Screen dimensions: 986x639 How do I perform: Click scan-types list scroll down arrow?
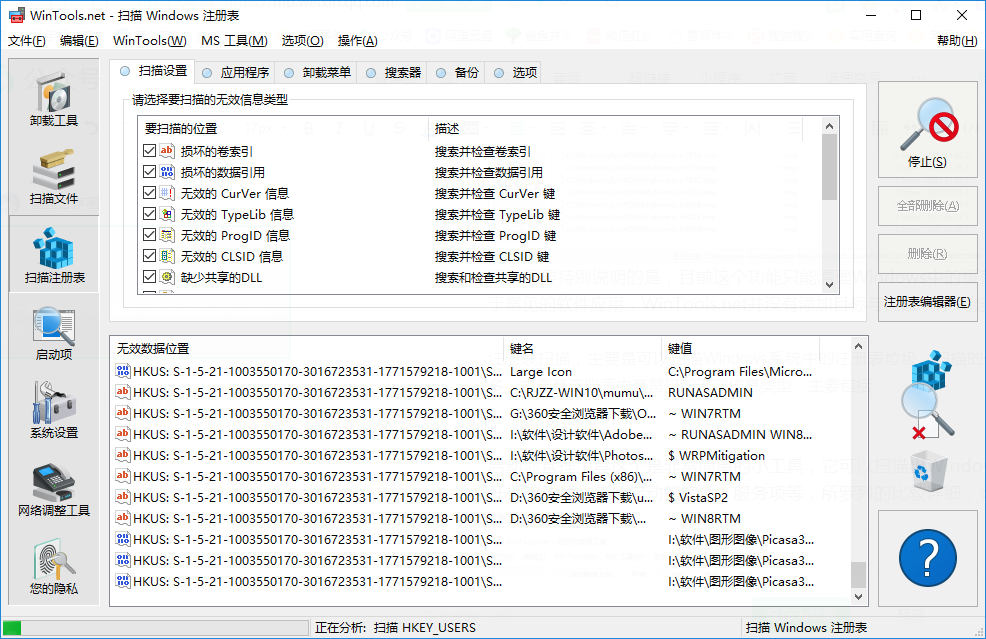click(x=829, y=285)
